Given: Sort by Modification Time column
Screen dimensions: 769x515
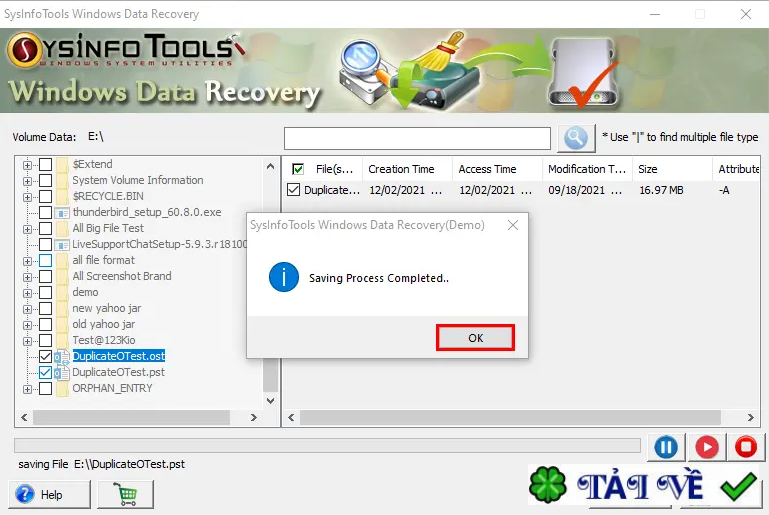Looking at the screenshot, I should click(587, 169).
